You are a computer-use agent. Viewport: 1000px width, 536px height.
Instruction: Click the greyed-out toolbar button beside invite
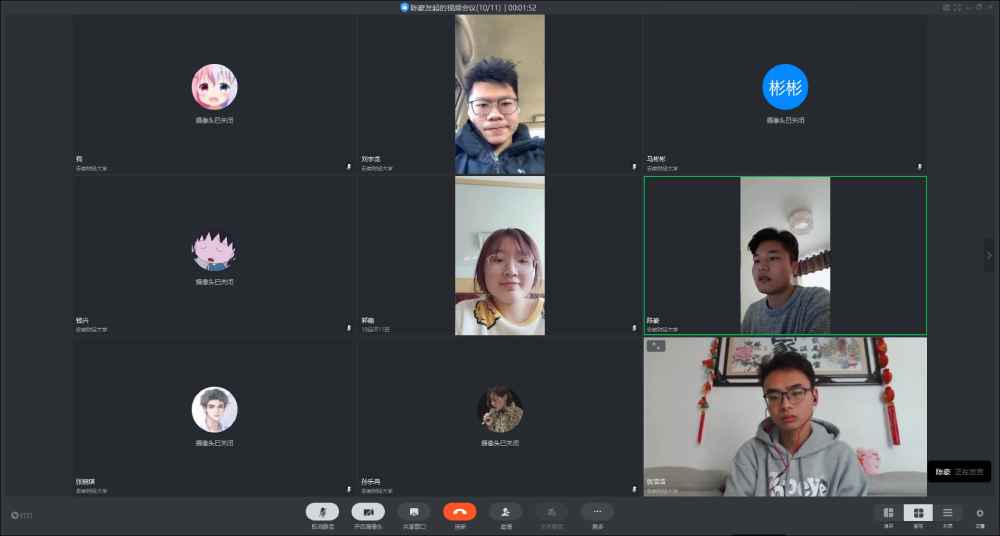coord(551,512)
